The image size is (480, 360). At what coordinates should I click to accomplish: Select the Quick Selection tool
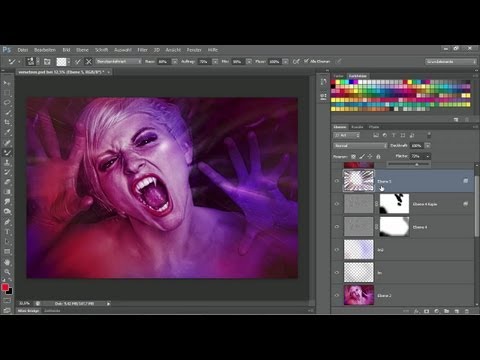pyautogui.click(x=7, y=113)
